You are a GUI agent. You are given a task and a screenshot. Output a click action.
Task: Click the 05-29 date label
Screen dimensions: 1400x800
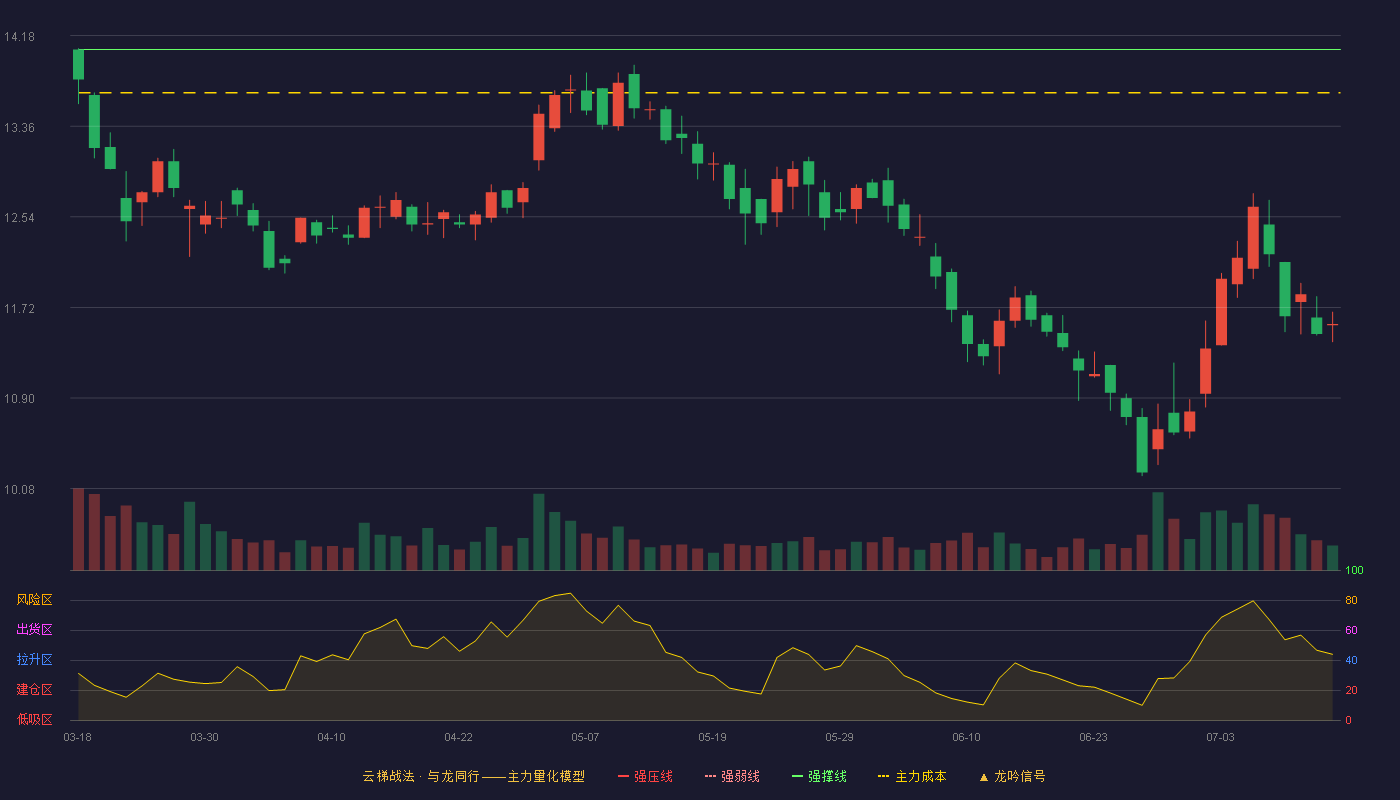click(839, 737)
